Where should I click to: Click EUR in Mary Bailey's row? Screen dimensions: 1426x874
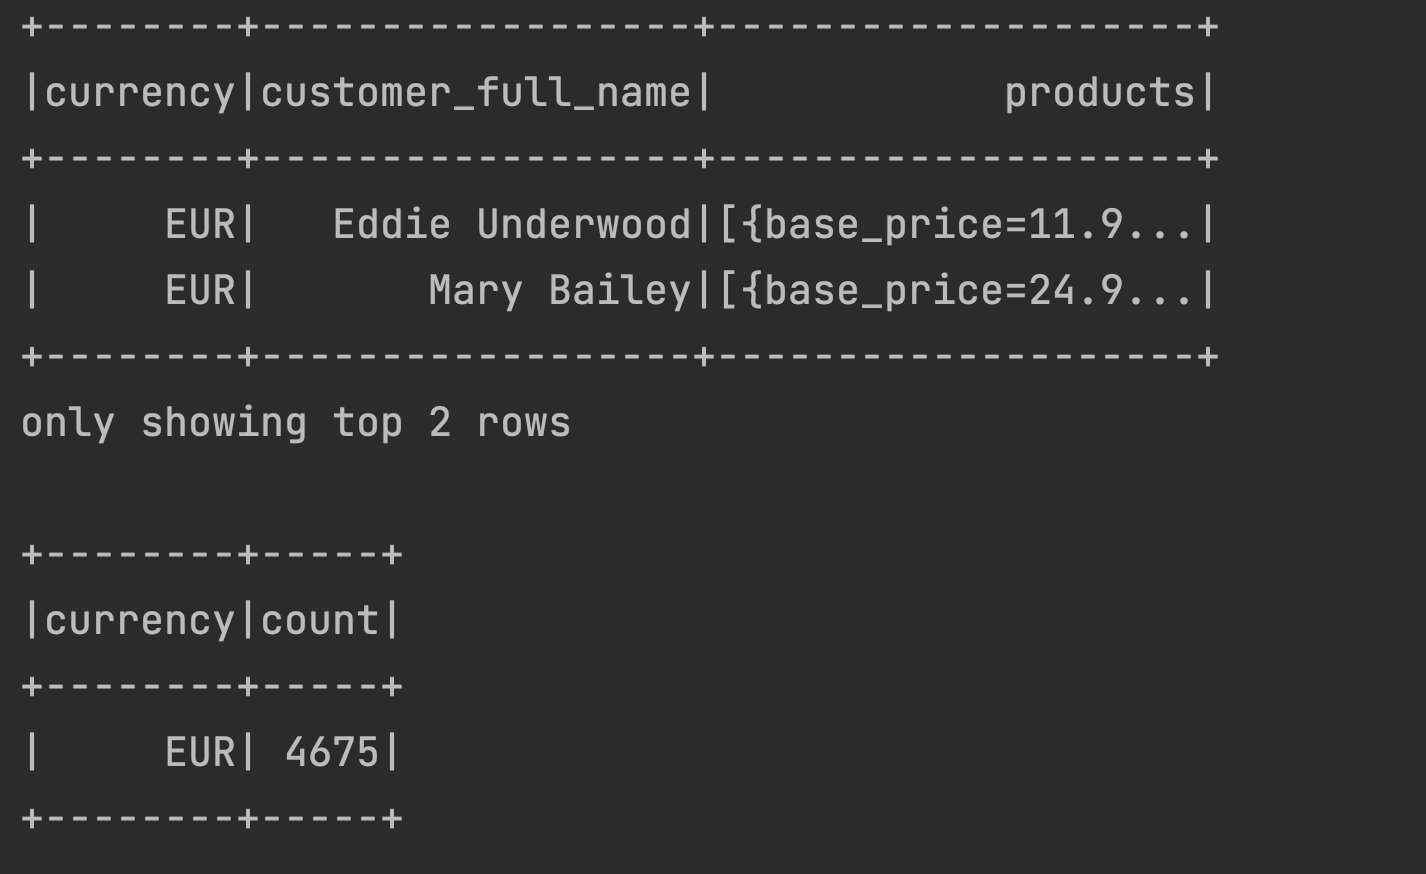200,291
